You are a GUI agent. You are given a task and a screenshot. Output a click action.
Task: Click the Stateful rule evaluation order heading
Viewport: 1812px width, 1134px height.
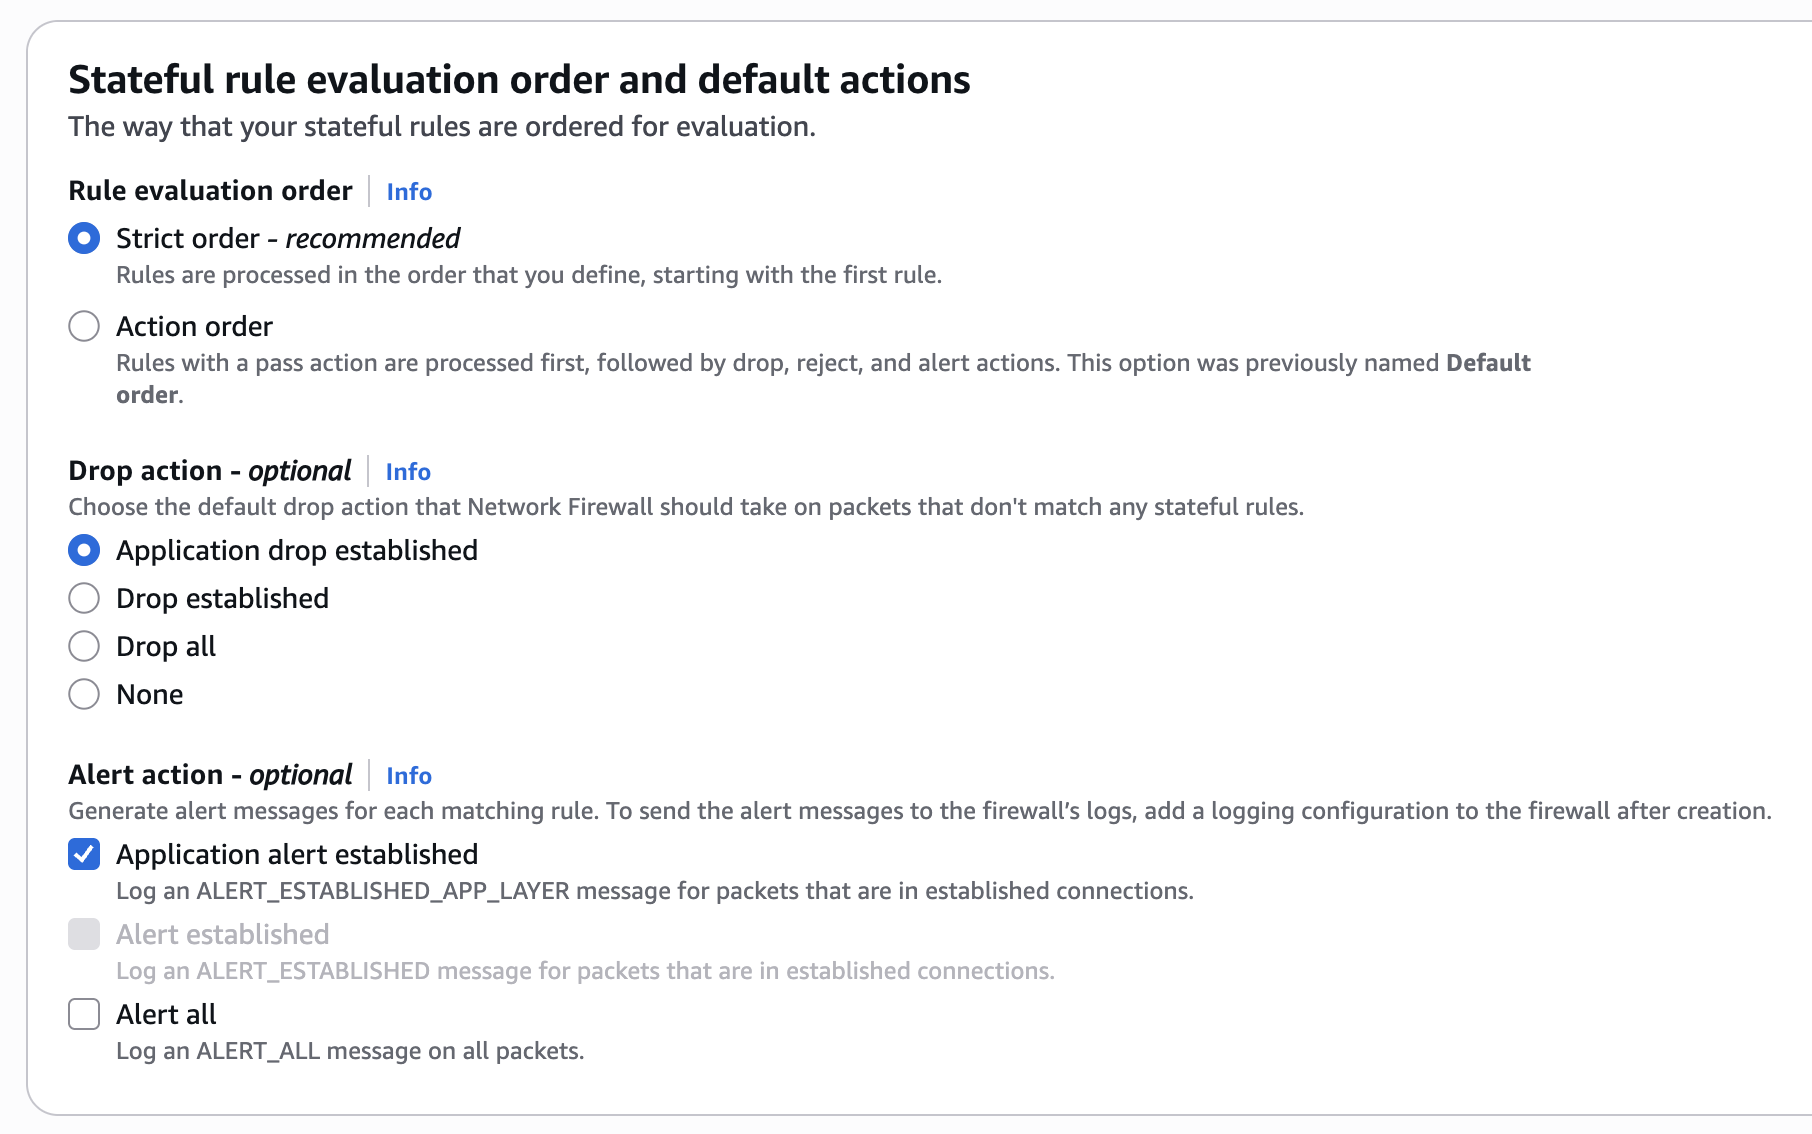519,80
